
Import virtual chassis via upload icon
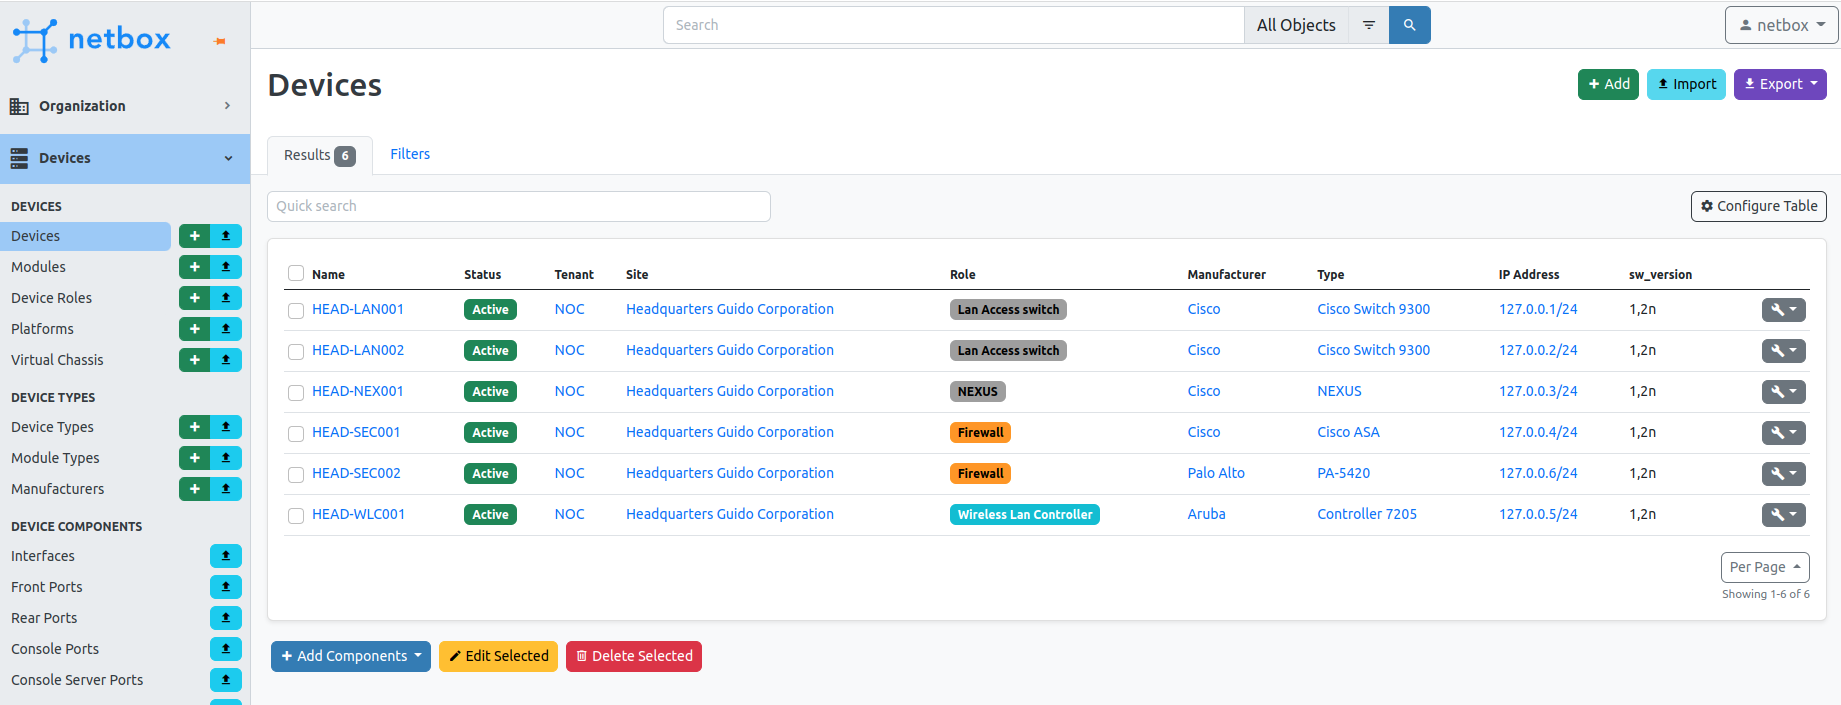tap(226, 360)
